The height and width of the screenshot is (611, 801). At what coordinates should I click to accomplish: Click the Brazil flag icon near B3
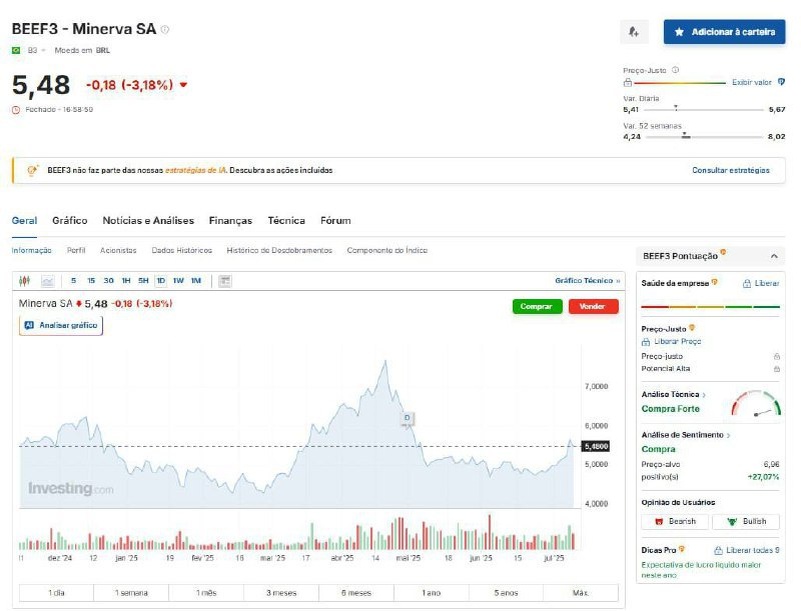(x=16, y=50)
